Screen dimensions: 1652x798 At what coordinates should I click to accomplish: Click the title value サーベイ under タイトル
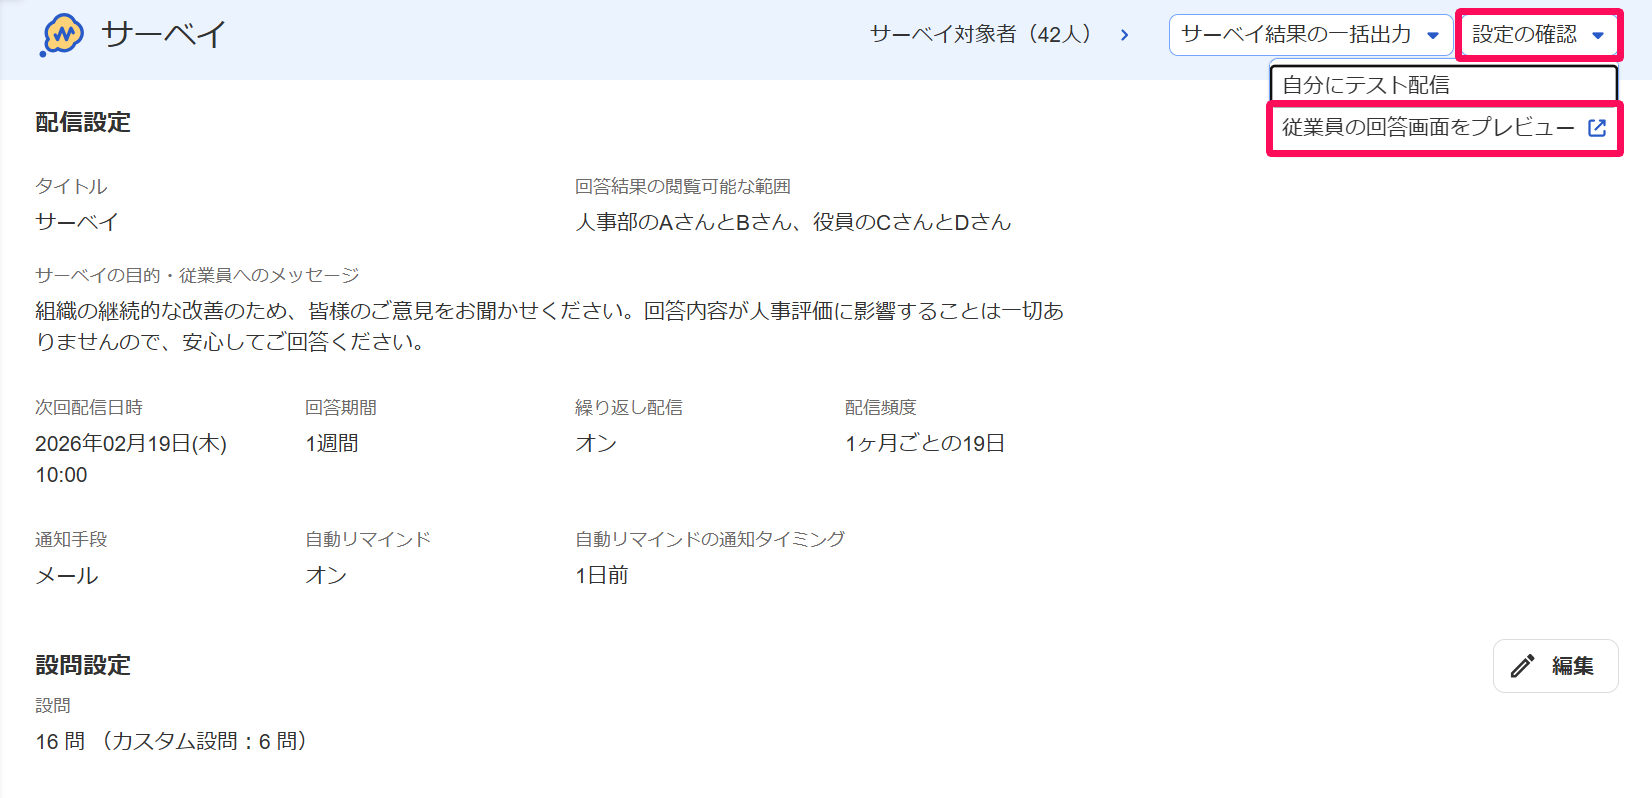(x=77, y=222)
